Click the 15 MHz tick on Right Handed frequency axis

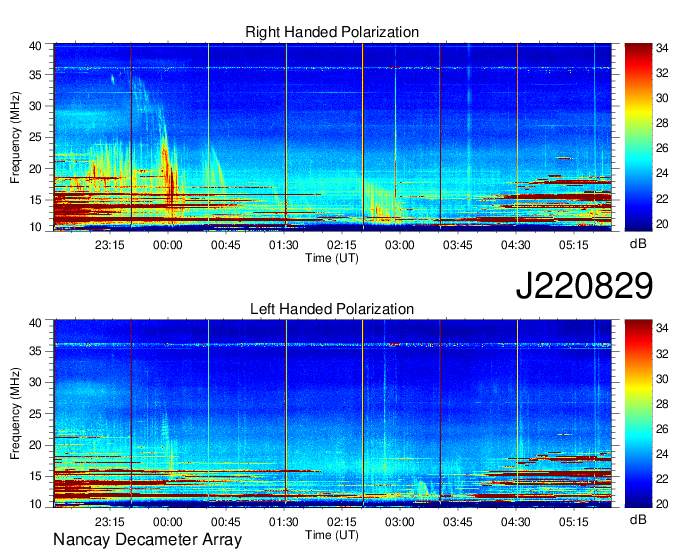point(35,200)
